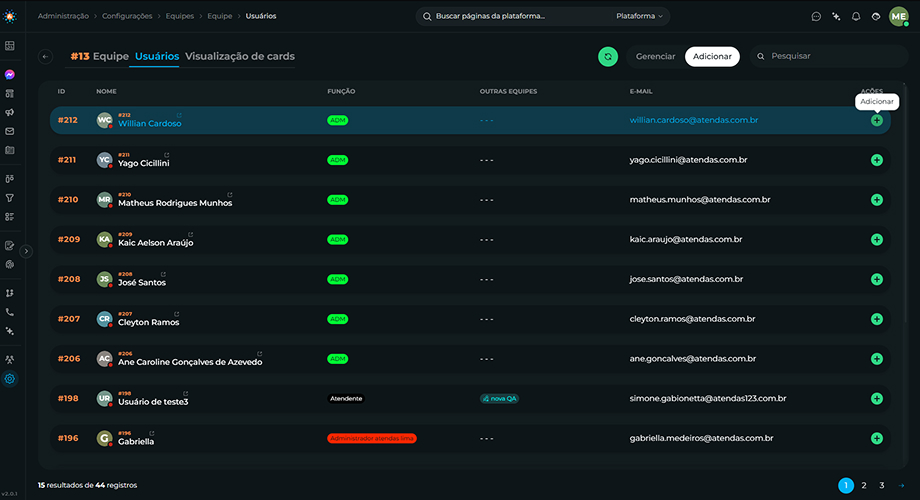
Task: Add José Santos with the plus icon
Action: pos(877,279)
